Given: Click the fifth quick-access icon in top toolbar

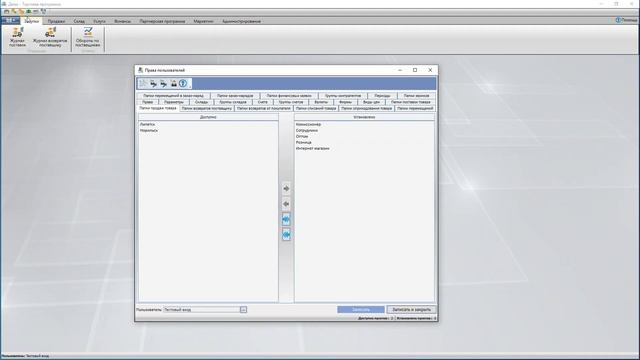Looking at the screenshot, I should 36,11.
